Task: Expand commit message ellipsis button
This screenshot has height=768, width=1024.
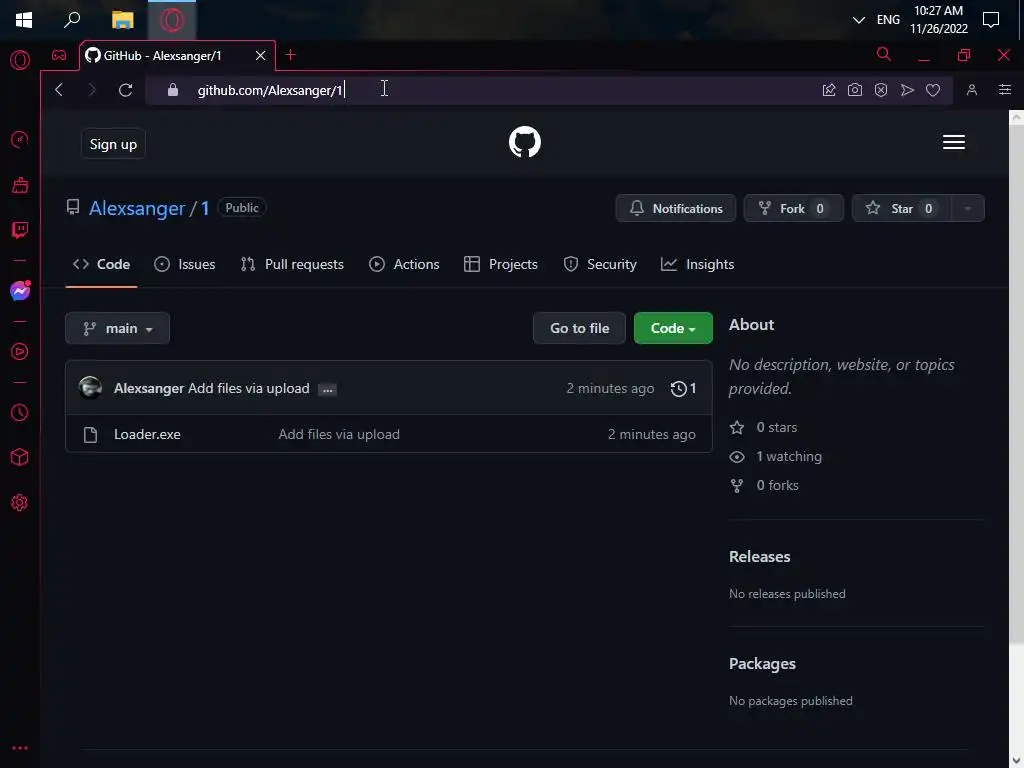Action: tap(327, 390)
